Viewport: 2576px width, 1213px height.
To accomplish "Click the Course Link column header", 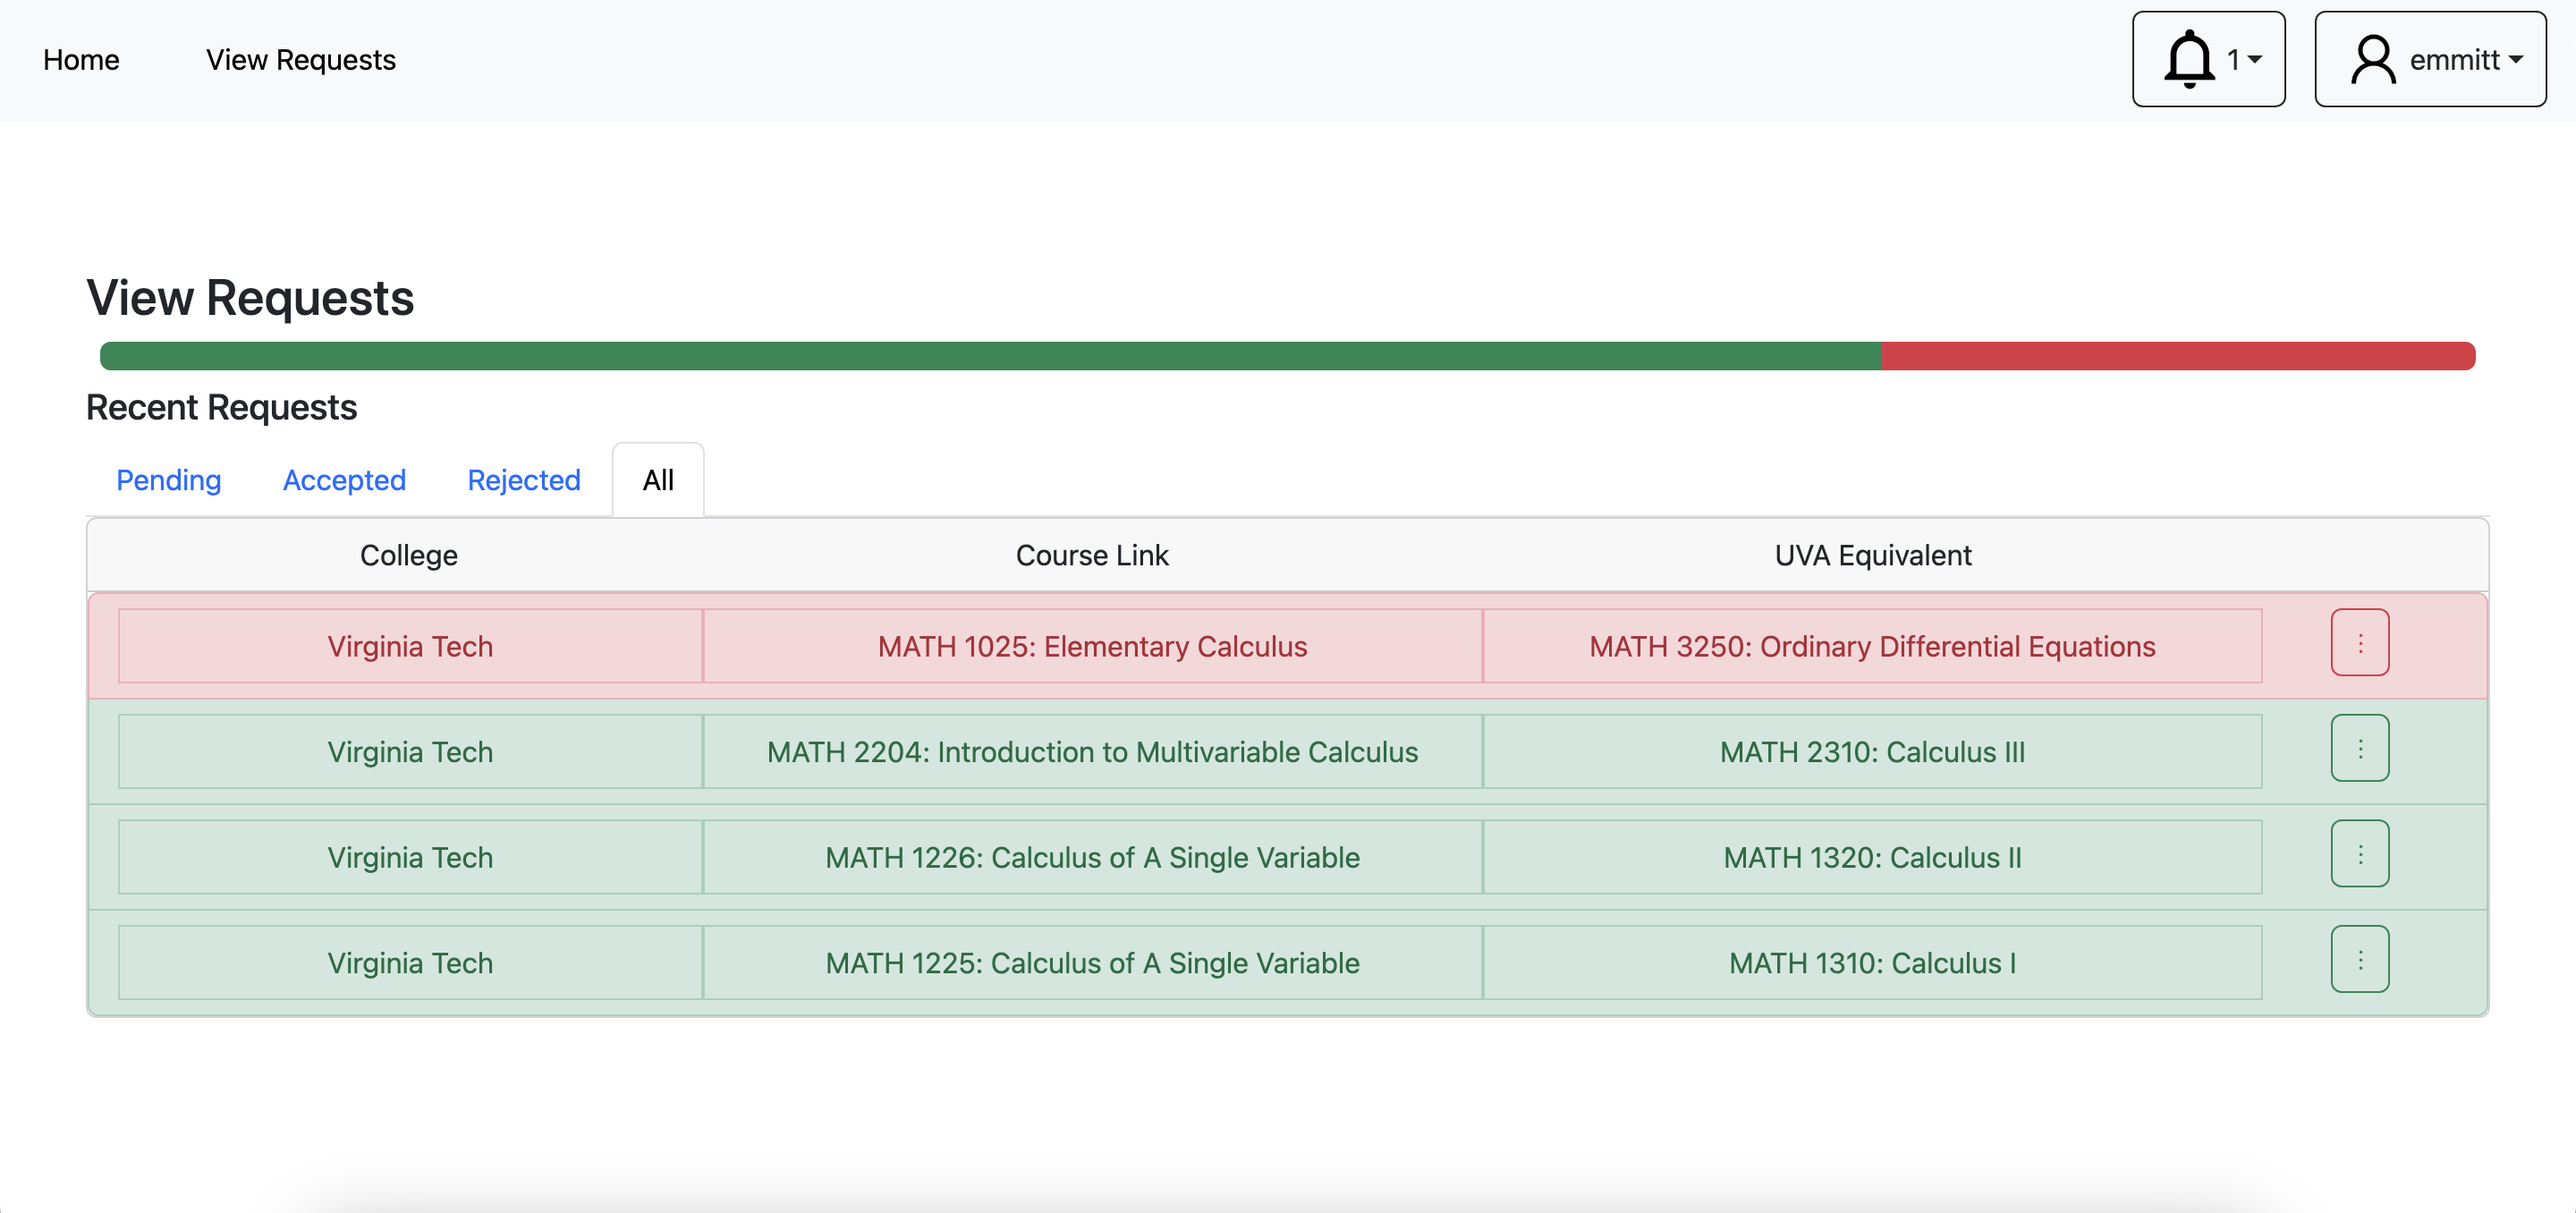I will coord(1091,555).
